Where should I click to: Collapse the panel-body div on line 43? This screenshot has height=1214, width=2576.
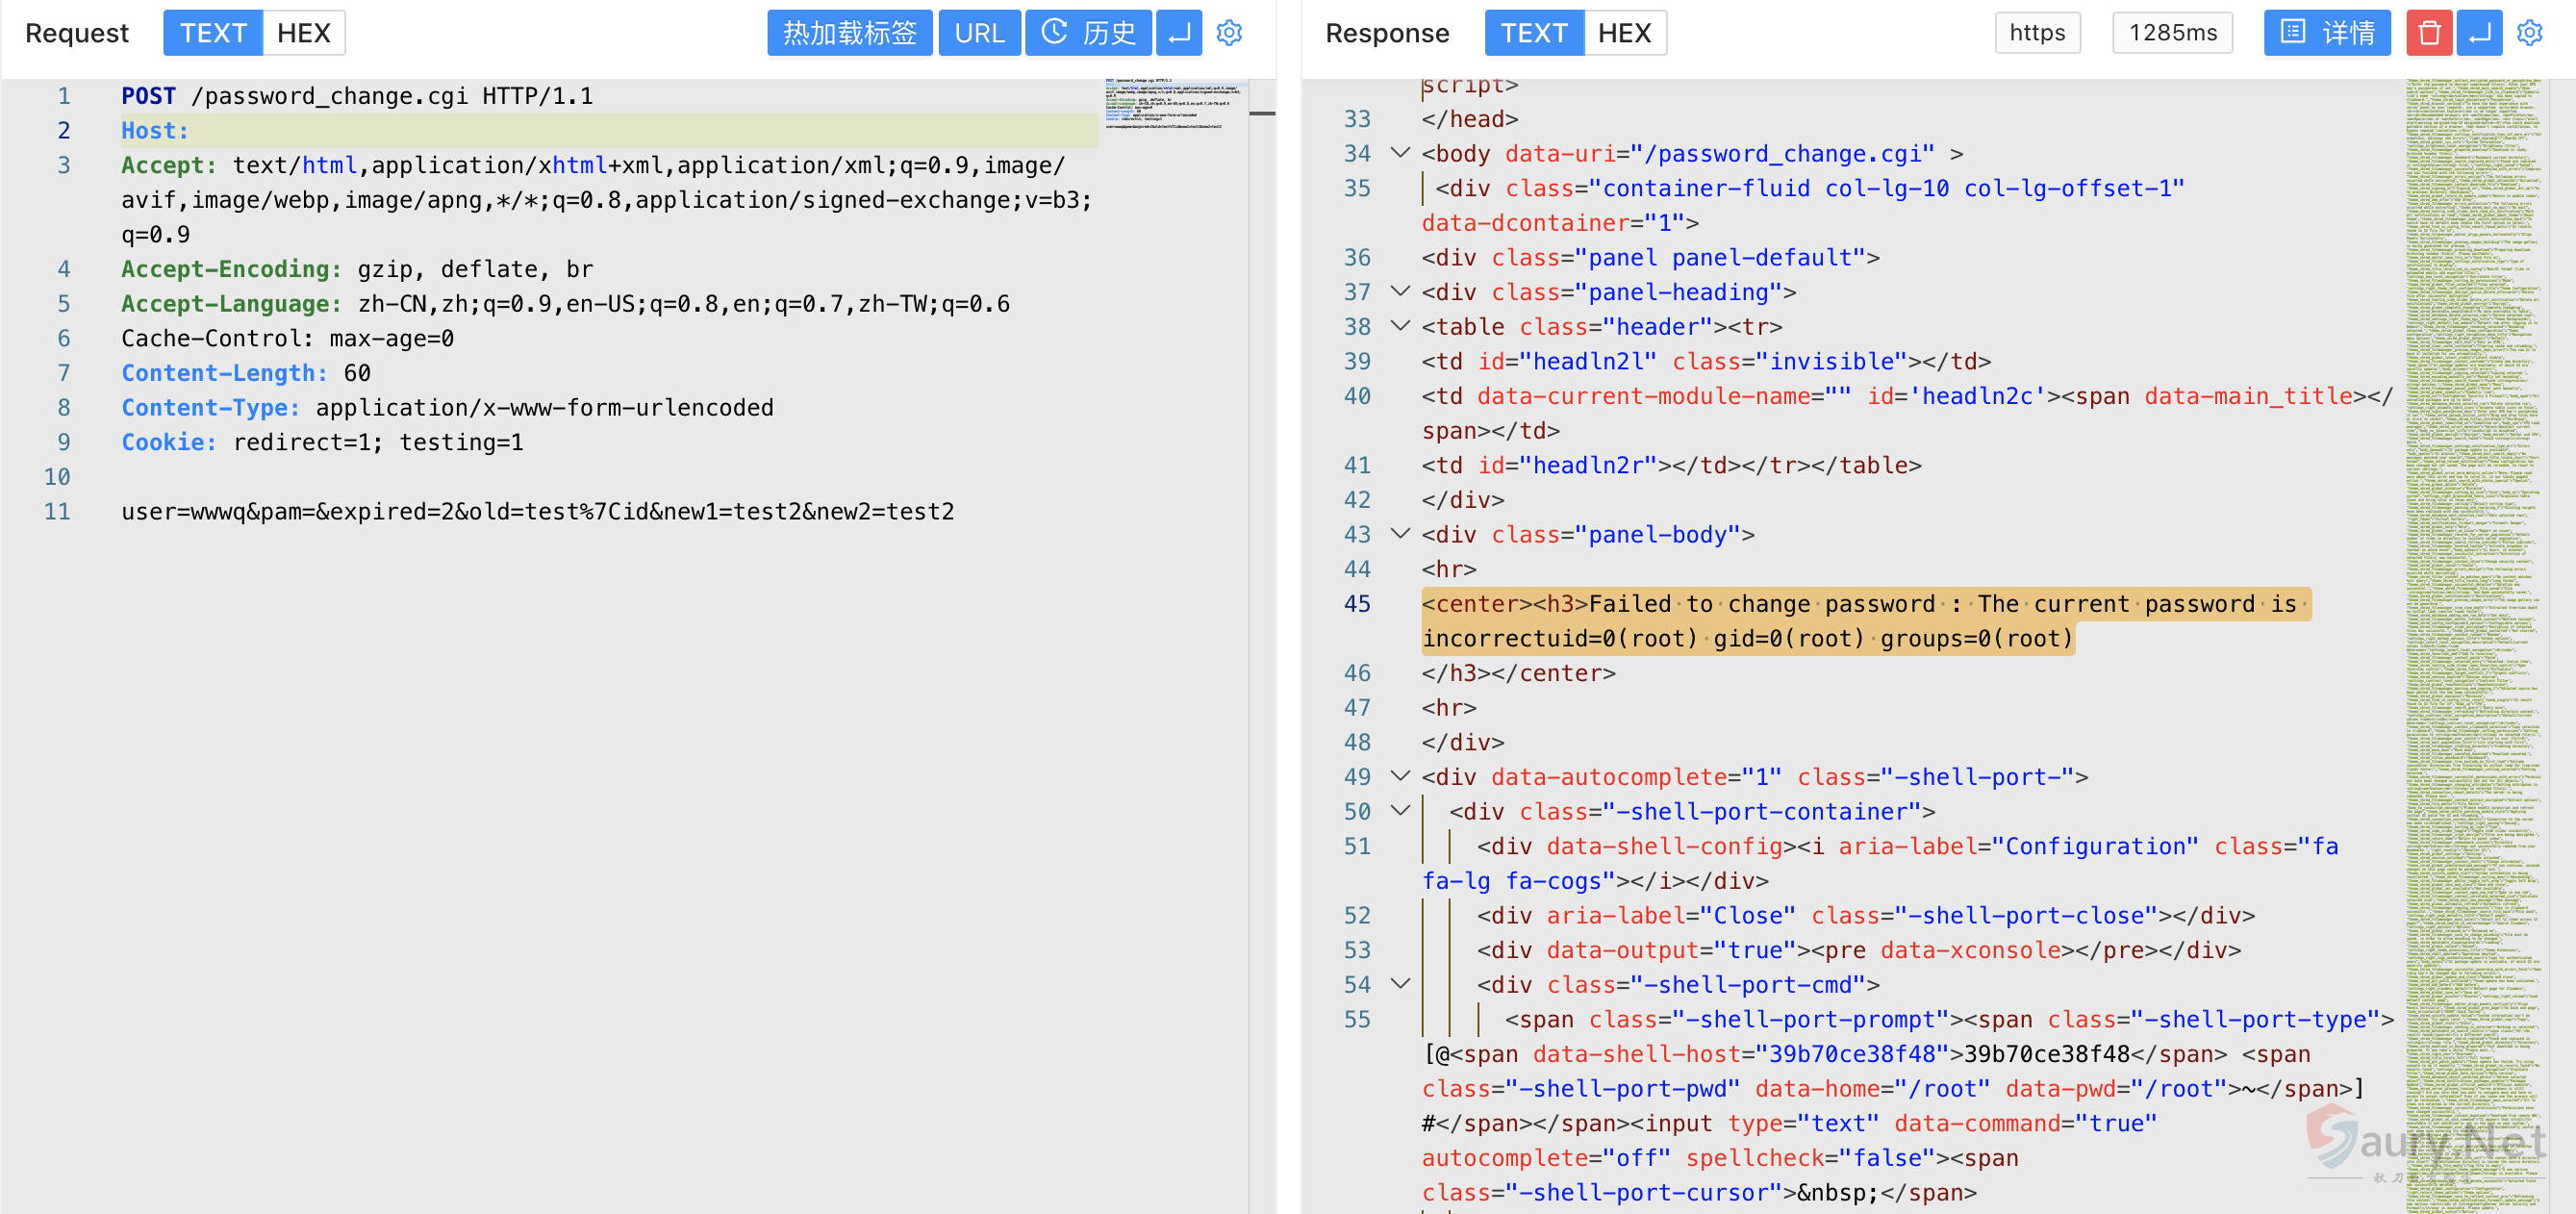tap(1400, 534)
